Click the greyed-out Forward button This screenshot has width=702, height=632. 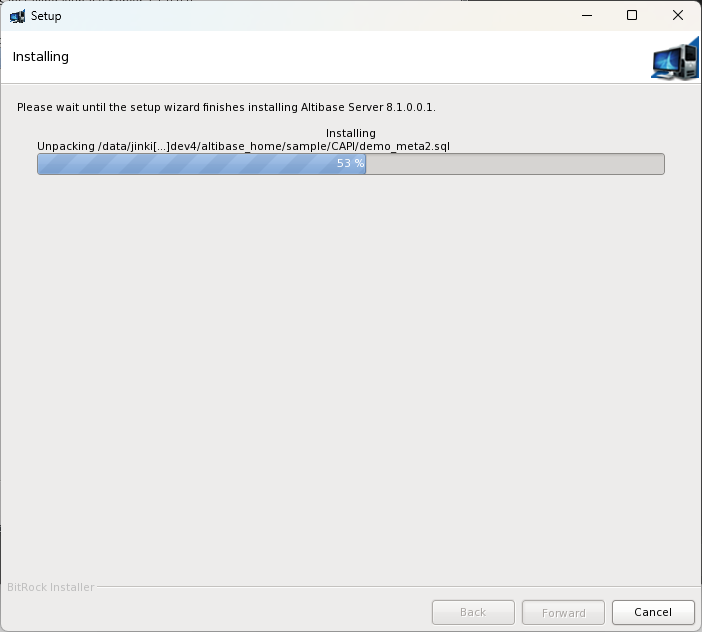point(563,612)
